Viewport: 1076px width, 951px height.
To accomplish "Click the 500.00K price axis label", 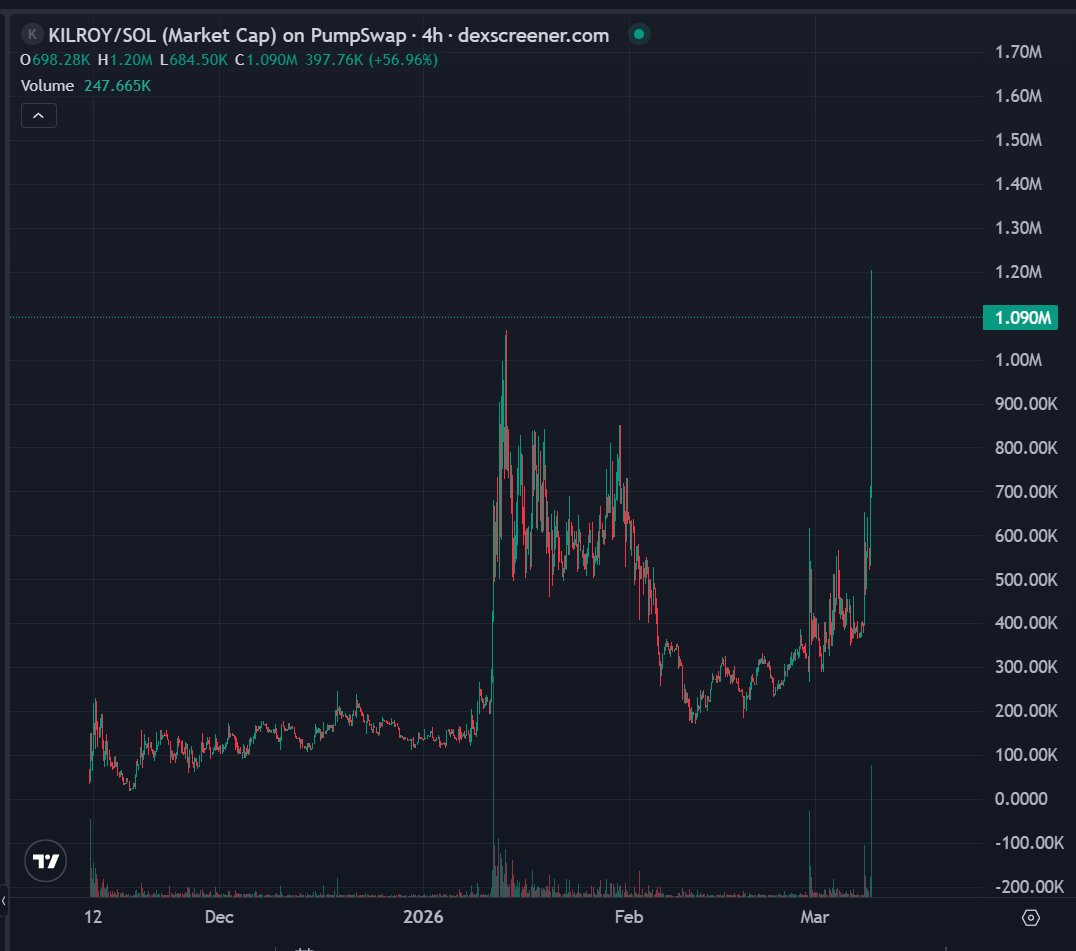I will (x=1026, y=580).
